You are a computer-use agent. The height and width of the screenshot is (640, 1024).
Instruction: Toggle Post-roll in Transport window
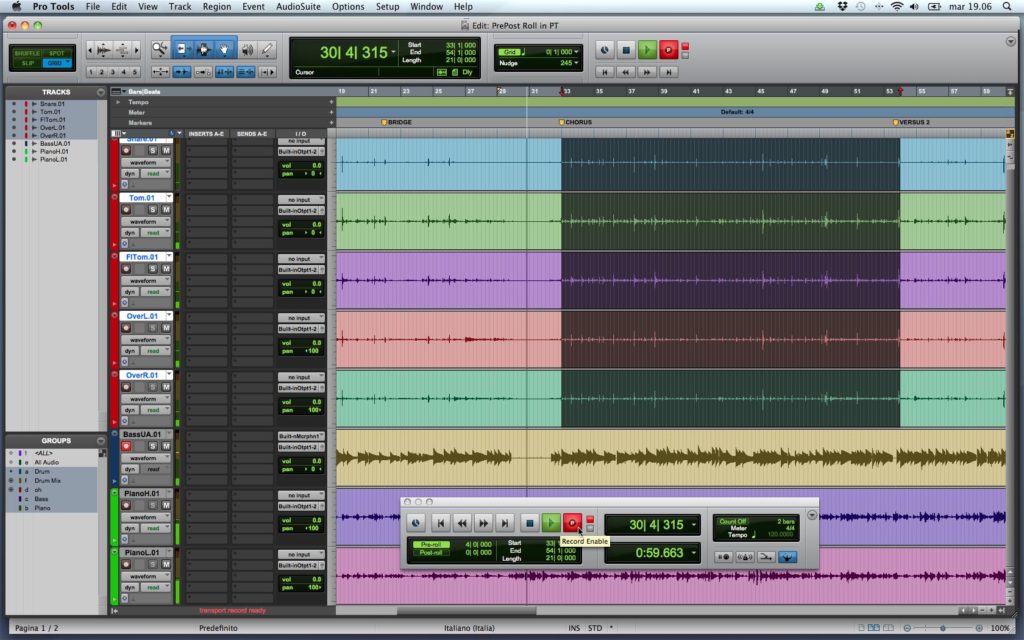(x=431, y=552)
